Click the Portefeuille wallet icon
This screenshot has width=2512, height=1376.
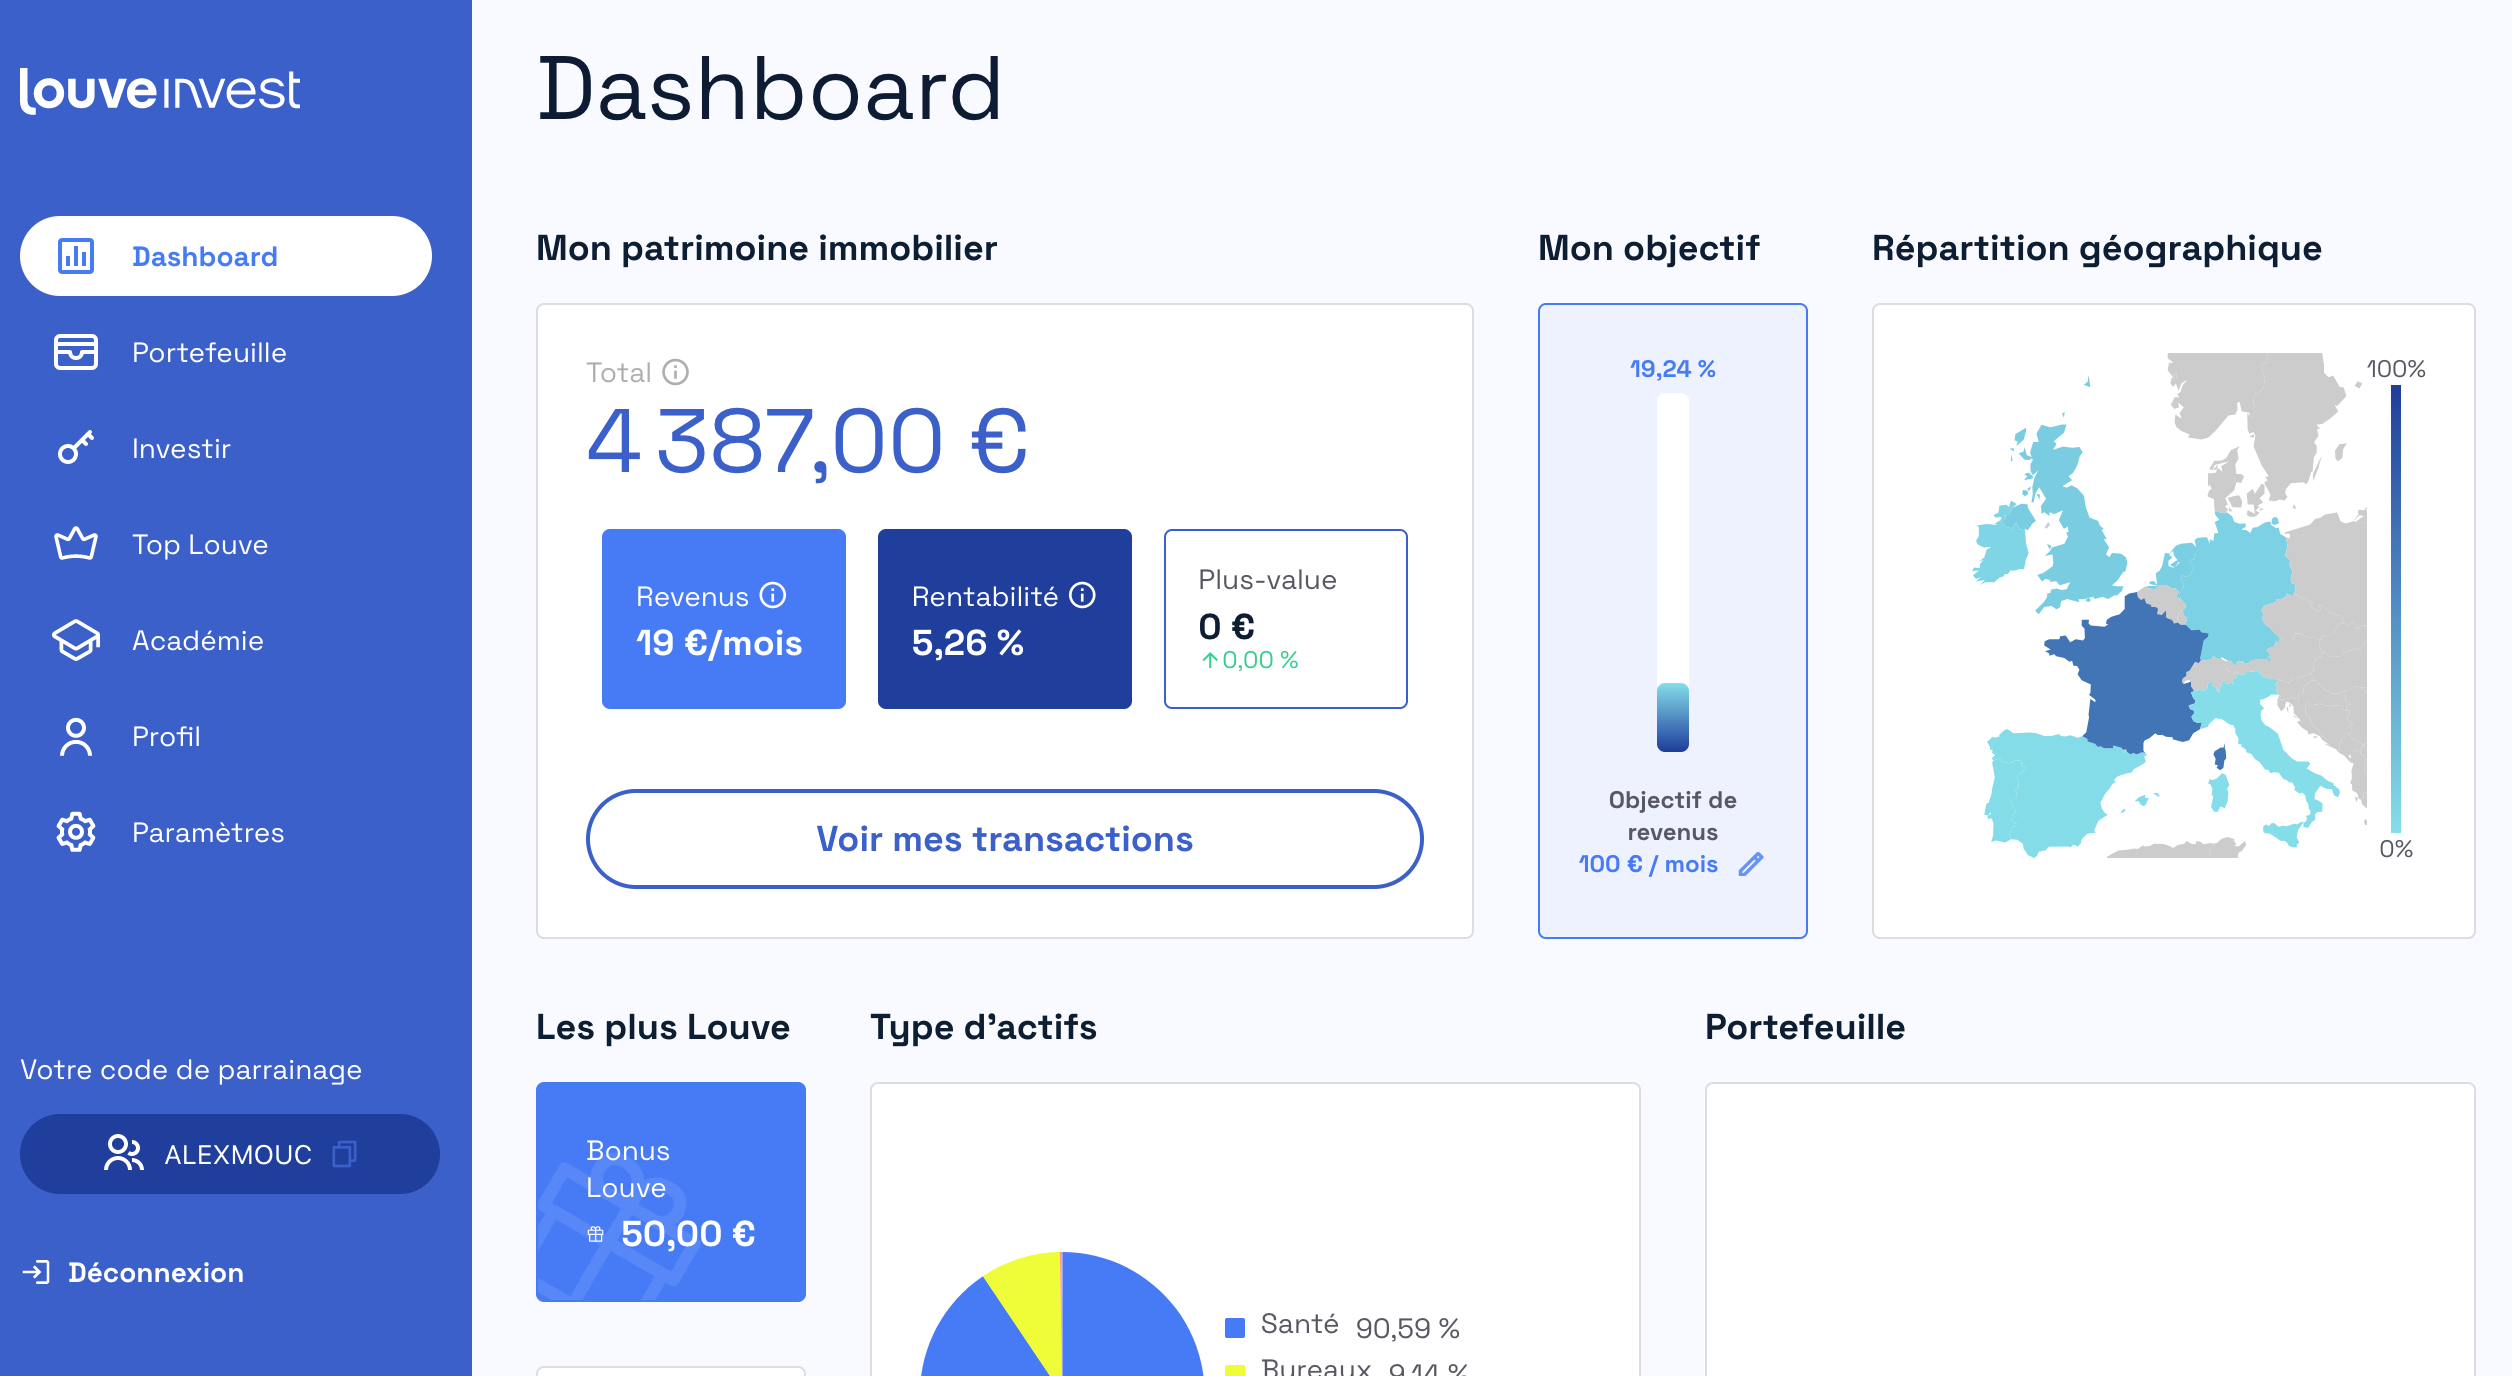(76, 352)
